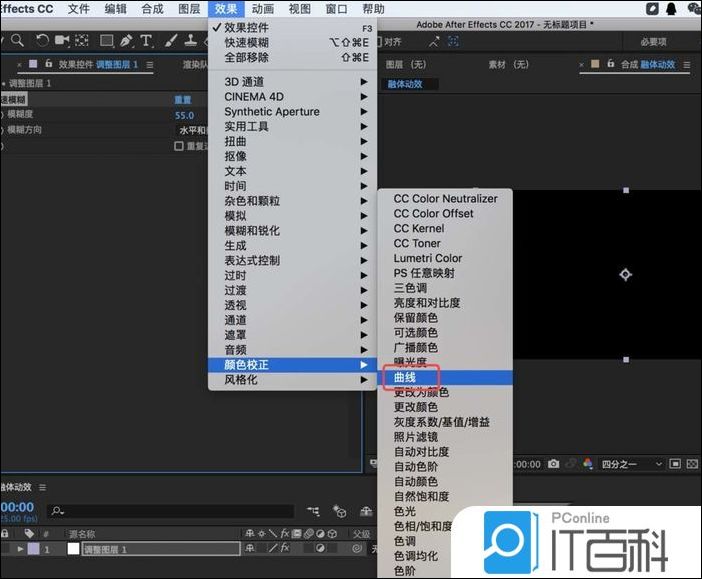
Task: Expand layer 1 disclosure triangle in timeline
Action: coord(21,549)
